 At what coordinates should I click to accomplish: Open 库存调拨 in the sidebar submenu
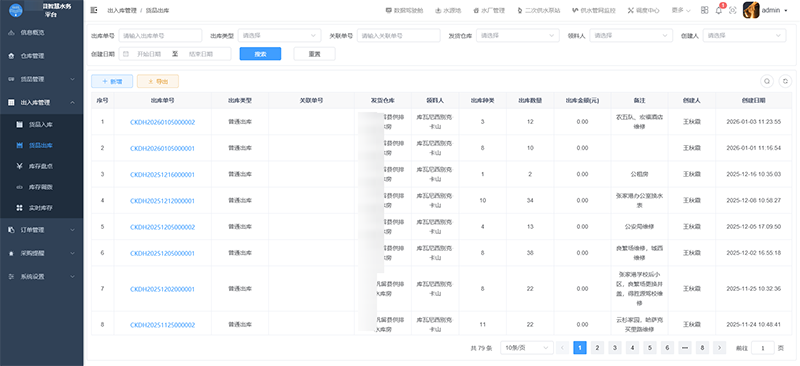[41, 187]
